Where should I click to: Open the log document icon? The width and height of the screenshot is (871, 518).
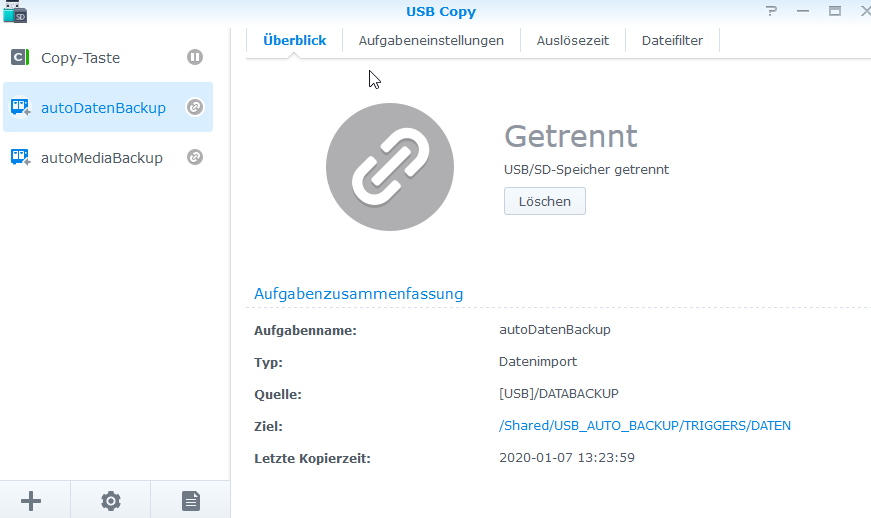pos(190,501)
